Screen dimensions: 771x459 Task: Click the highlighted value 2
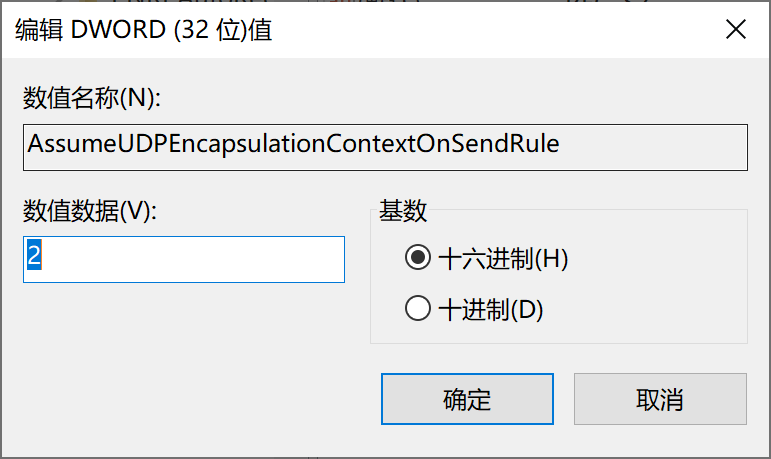point(34,258)
